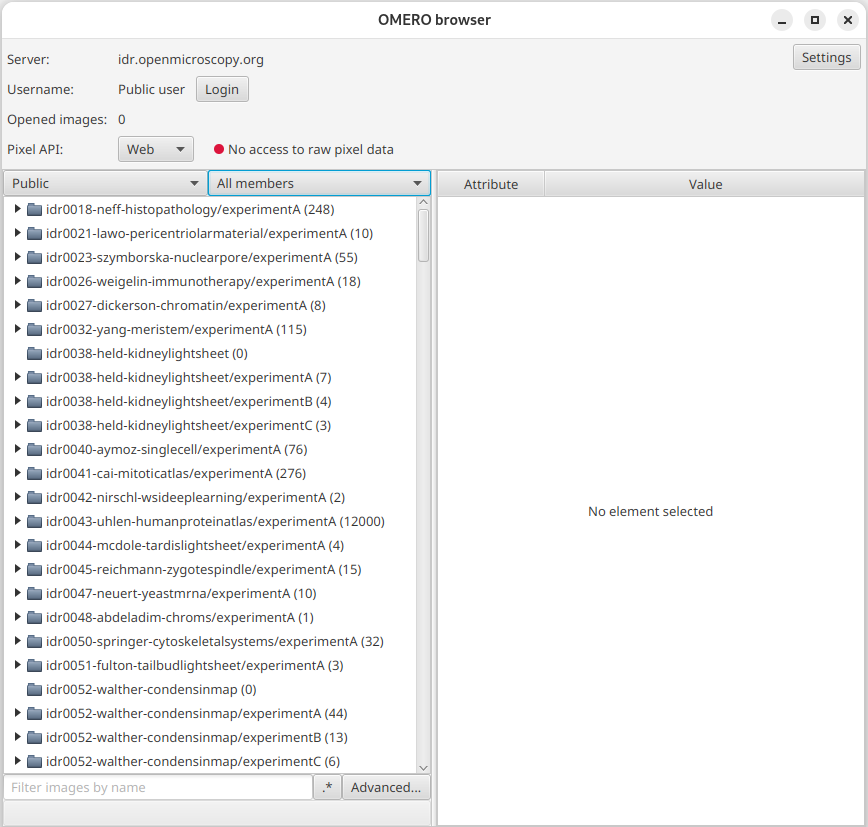The width and height of the screenshot is (868, 827).
Task: Open the All members dropdown
Action: click(x=319, y=183)
